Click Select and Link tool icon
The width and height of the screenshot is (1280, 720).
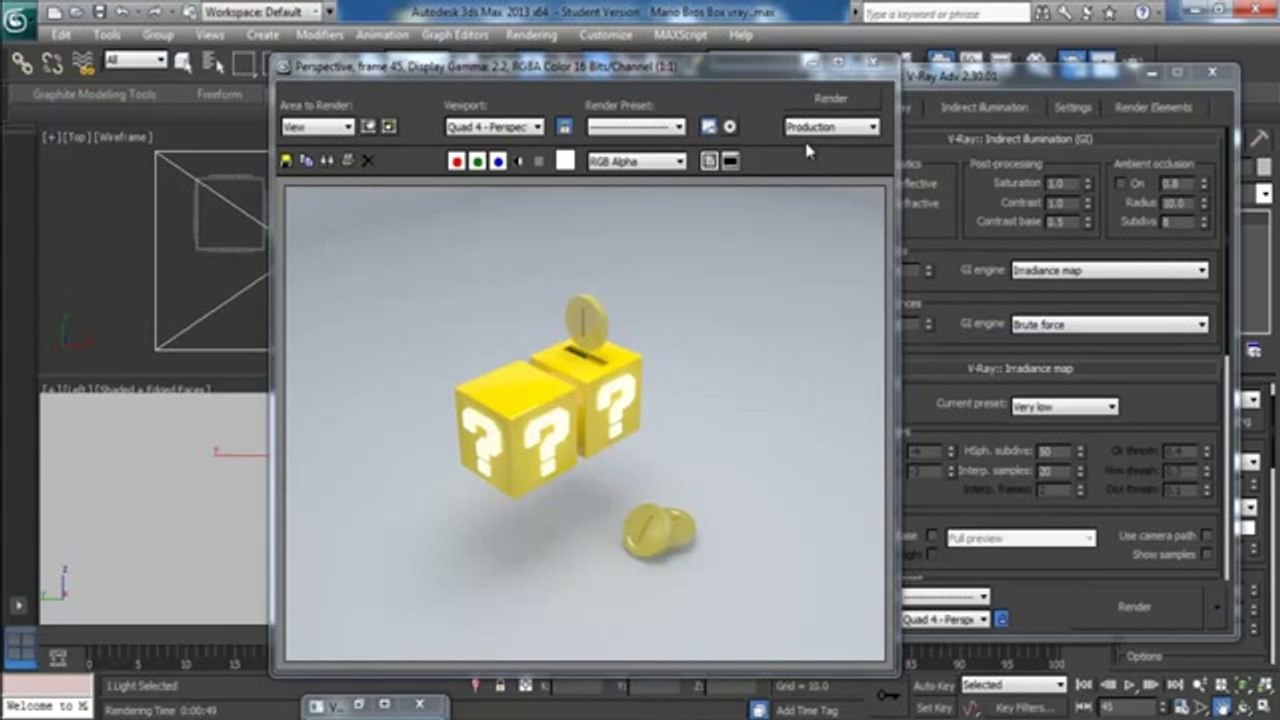21,62
